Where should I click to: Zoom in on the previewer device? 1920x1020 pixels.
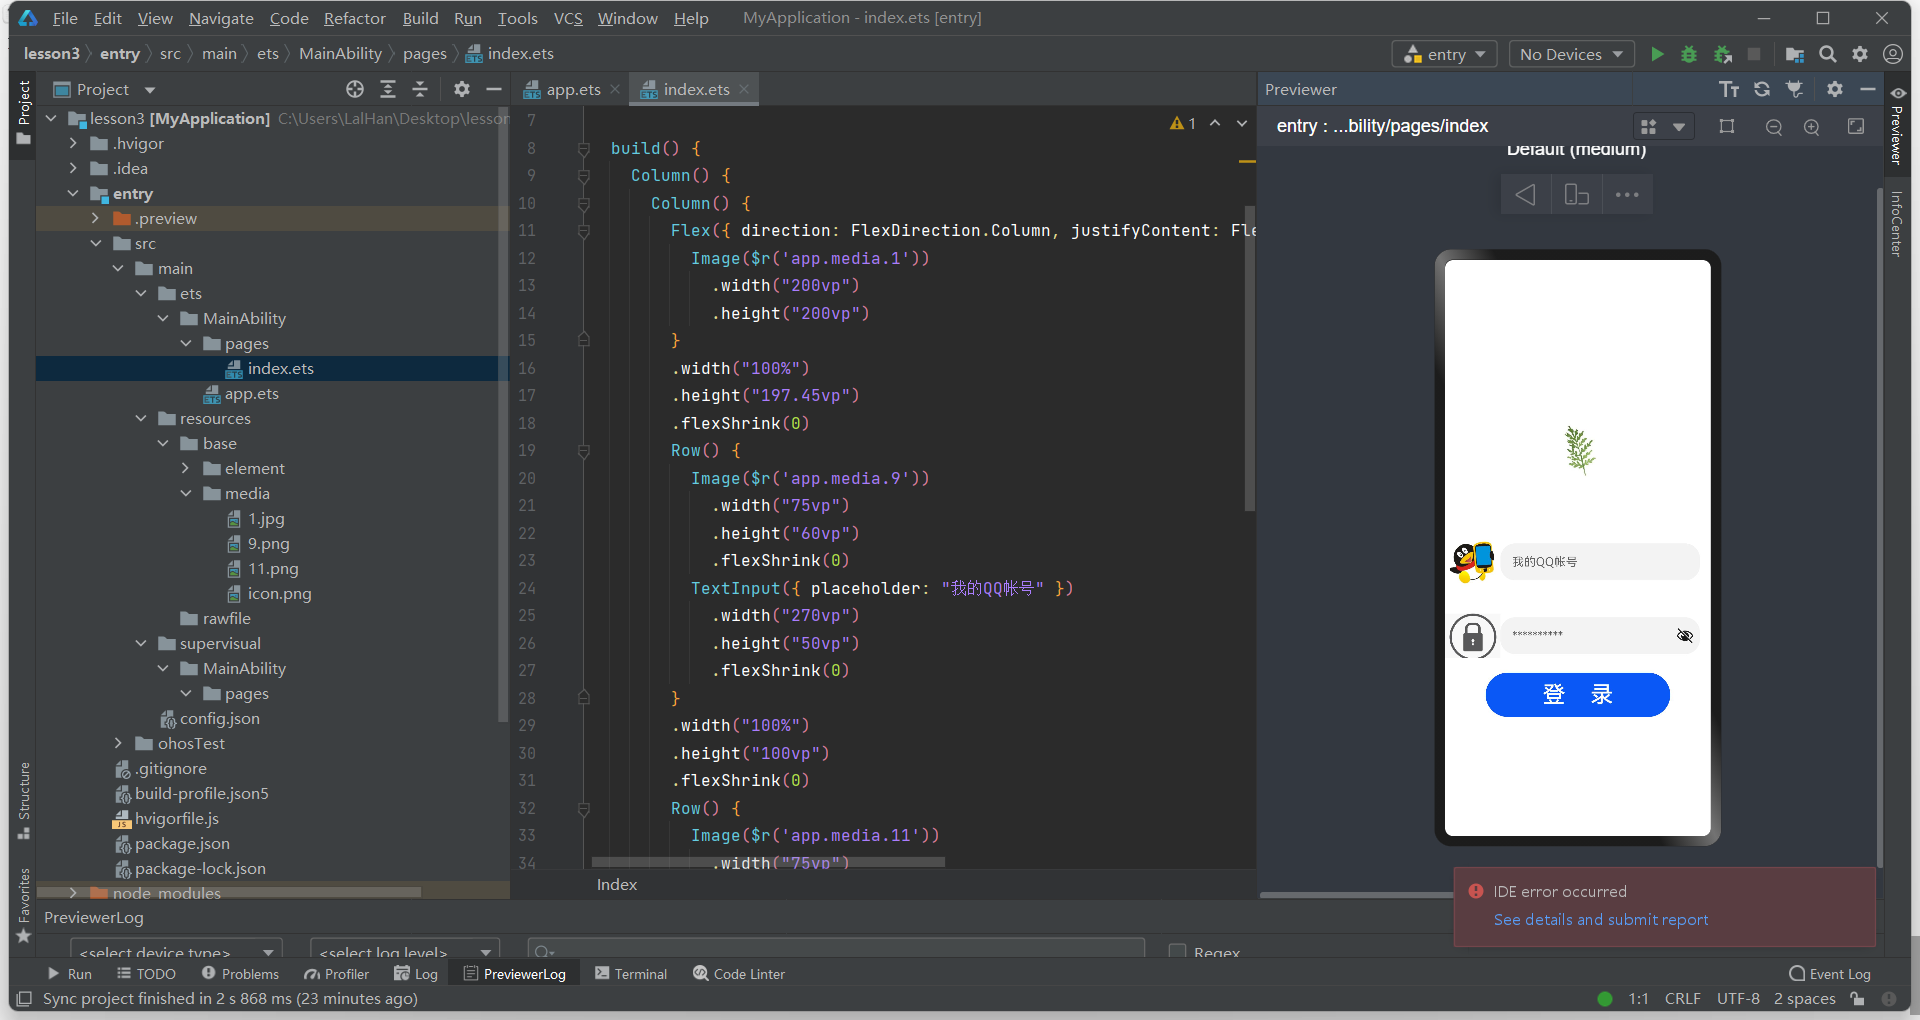coord(1812,127)
